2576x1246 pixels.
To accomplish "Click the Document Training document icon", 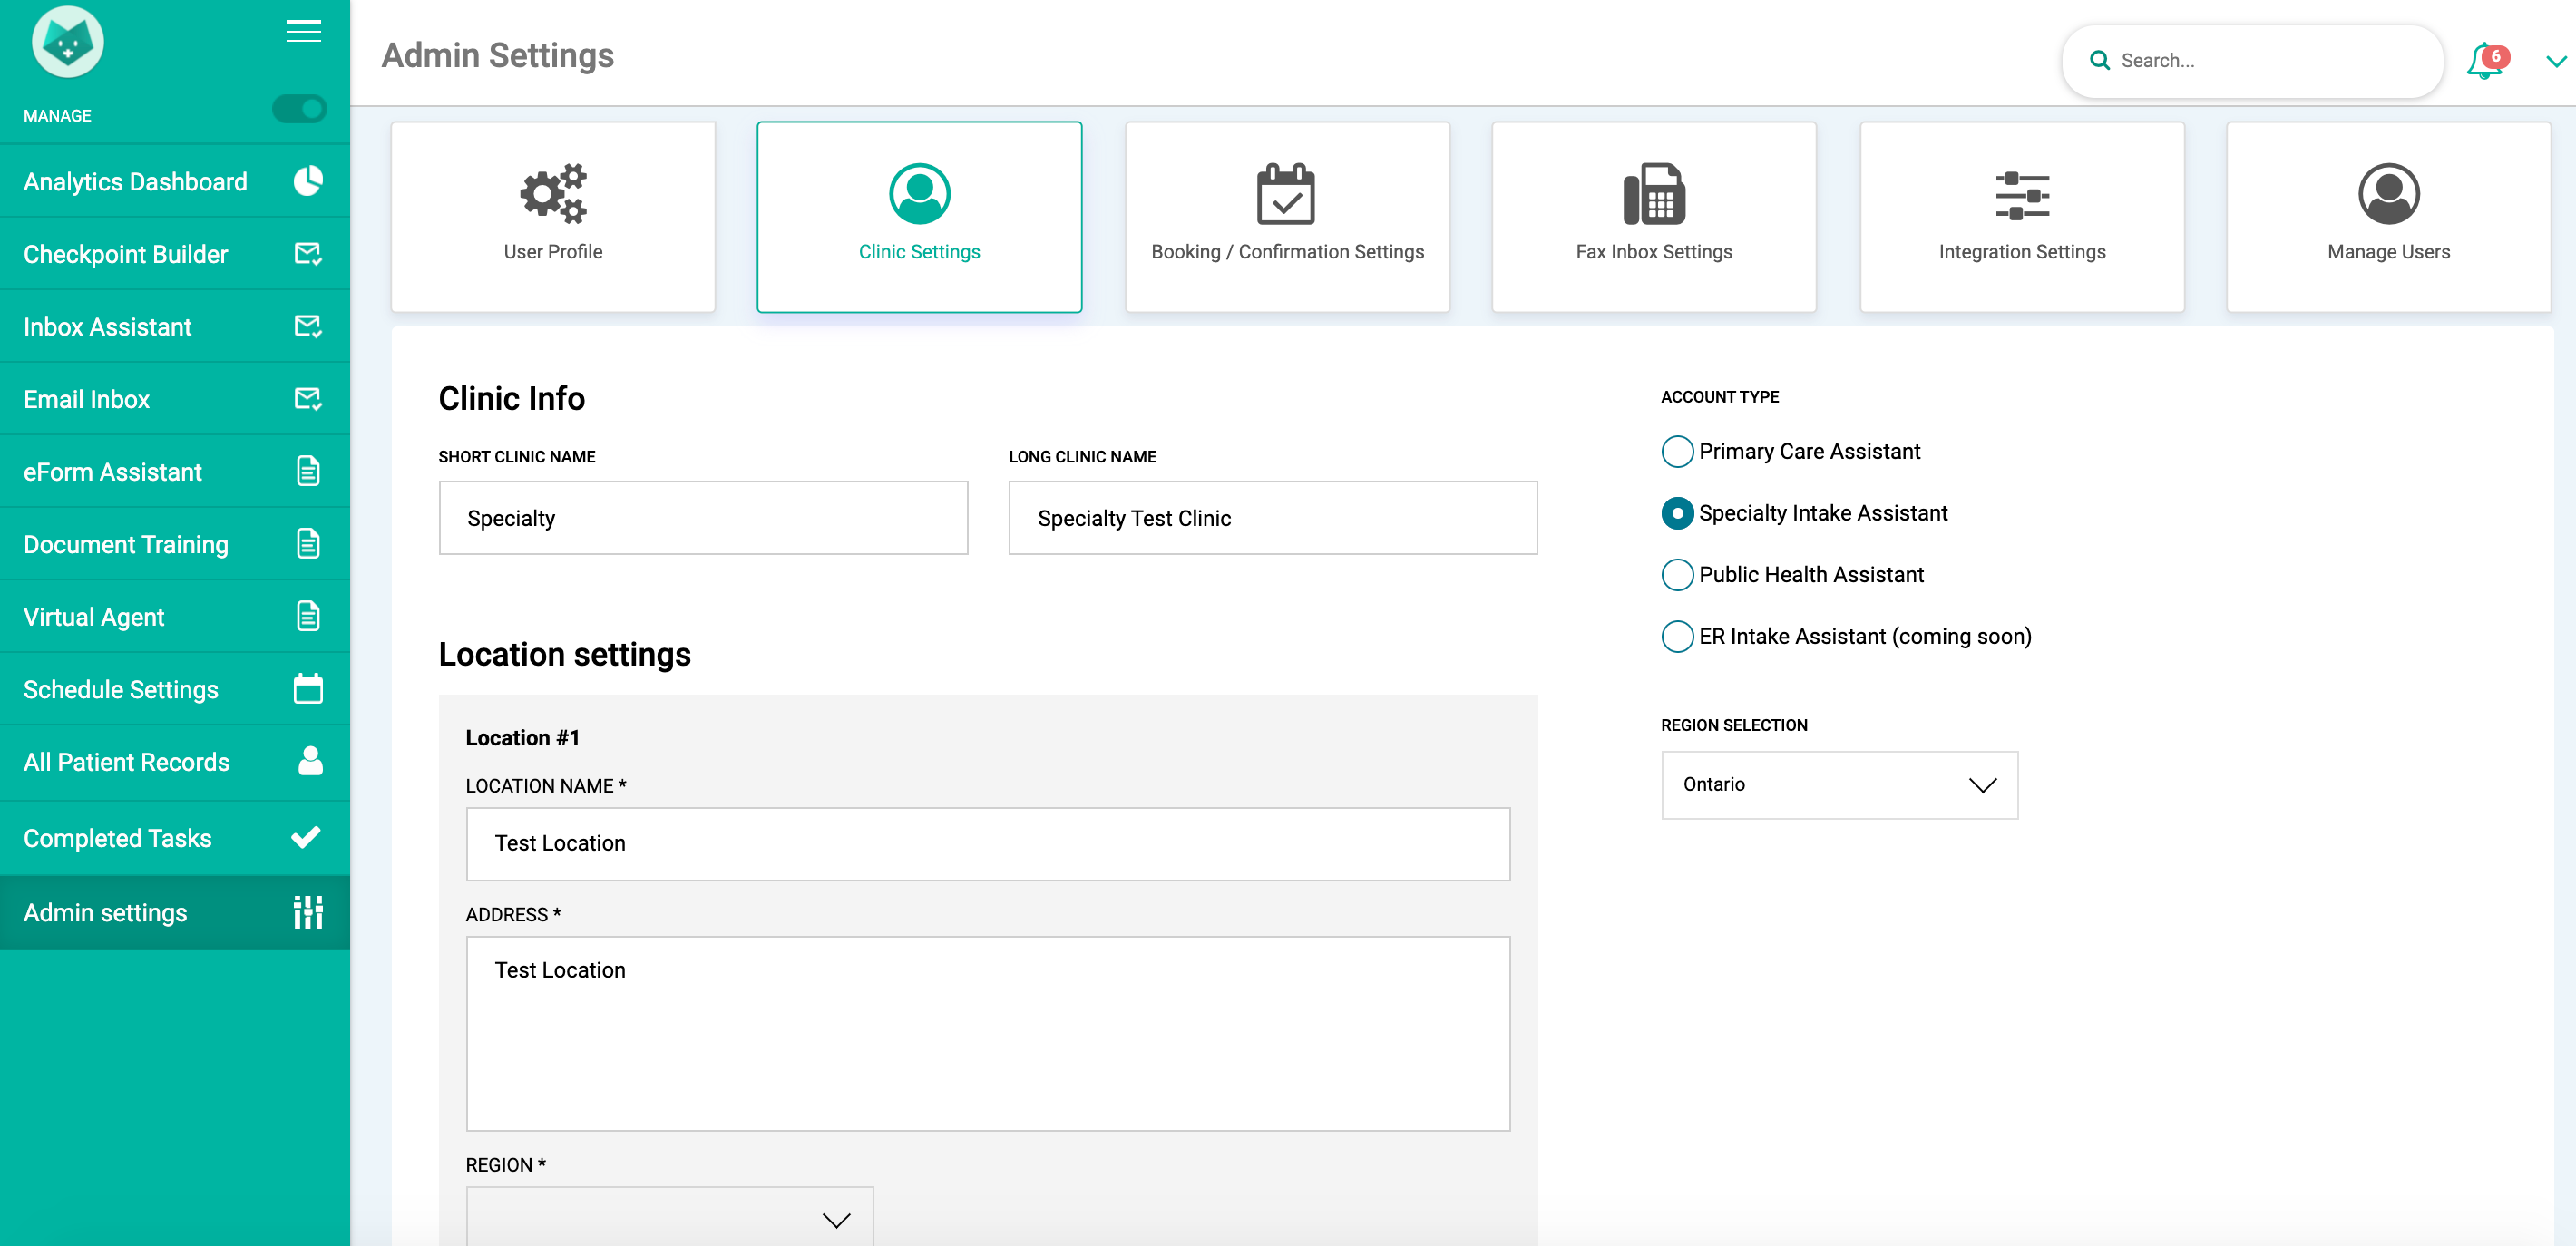I will tap(308, 544).
